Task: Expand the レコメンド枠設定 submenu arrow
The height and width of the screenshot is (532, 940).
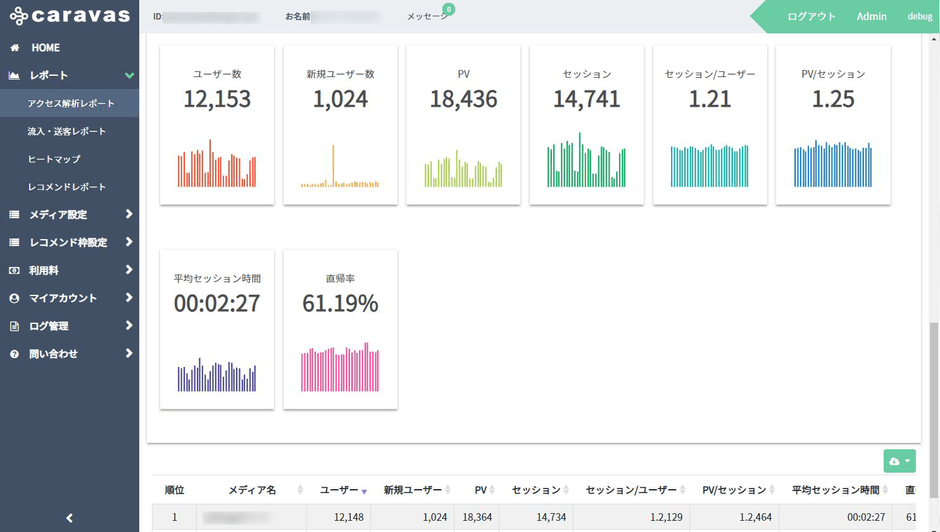Action: (x=129, y=242)
